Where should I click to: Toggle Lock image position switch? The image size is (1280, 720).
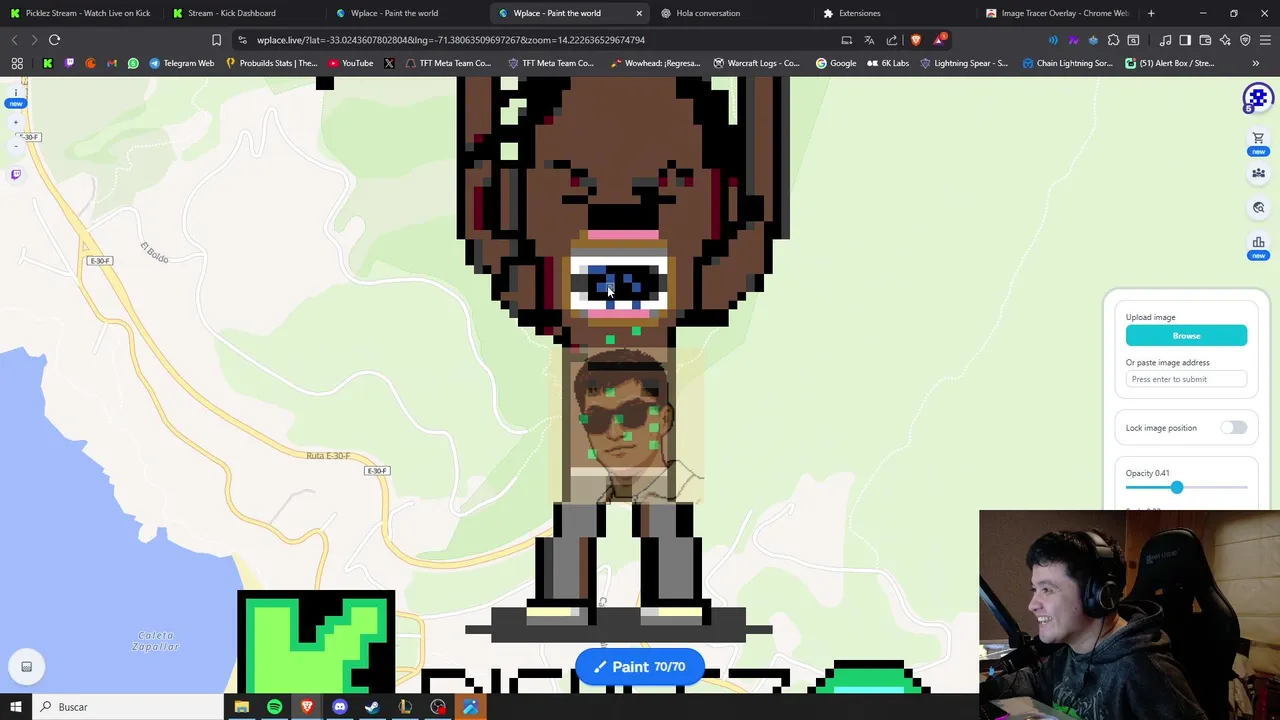tap(1233, 428)
